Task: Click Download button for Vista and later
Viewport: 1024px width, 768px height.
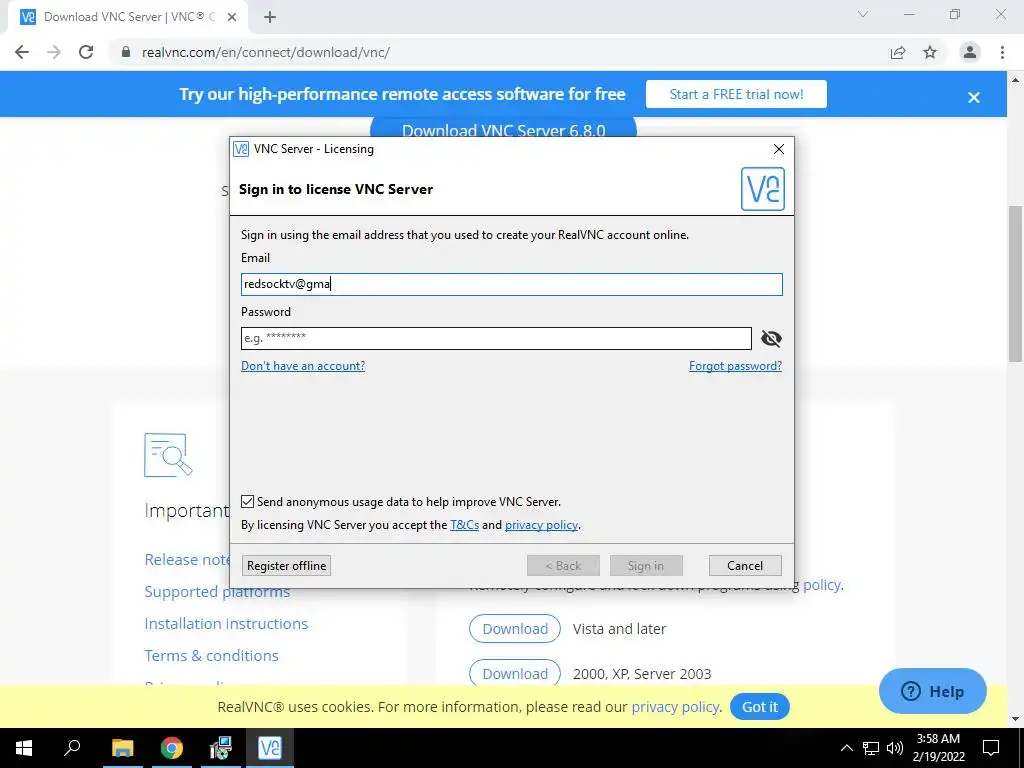Action: point(515,629)
